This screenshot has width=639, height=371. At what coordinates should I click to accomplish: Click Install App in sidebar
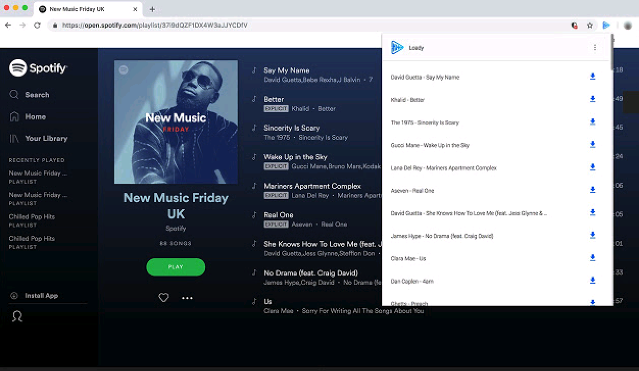click(34, 296)
